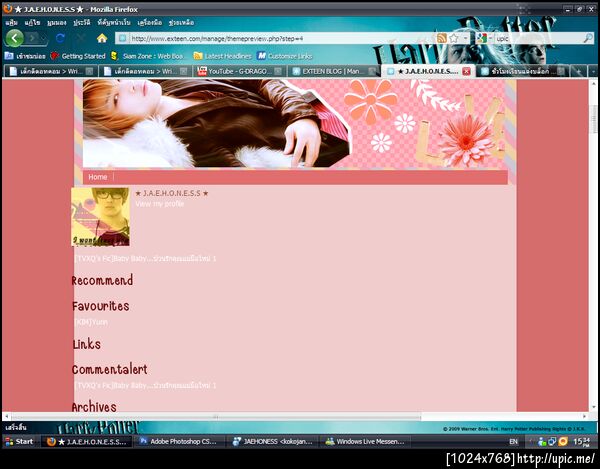This screenshot has width=600, height=469.
Task: Click the vertical scrollbar up arrow
Action: tap(594, 83)
